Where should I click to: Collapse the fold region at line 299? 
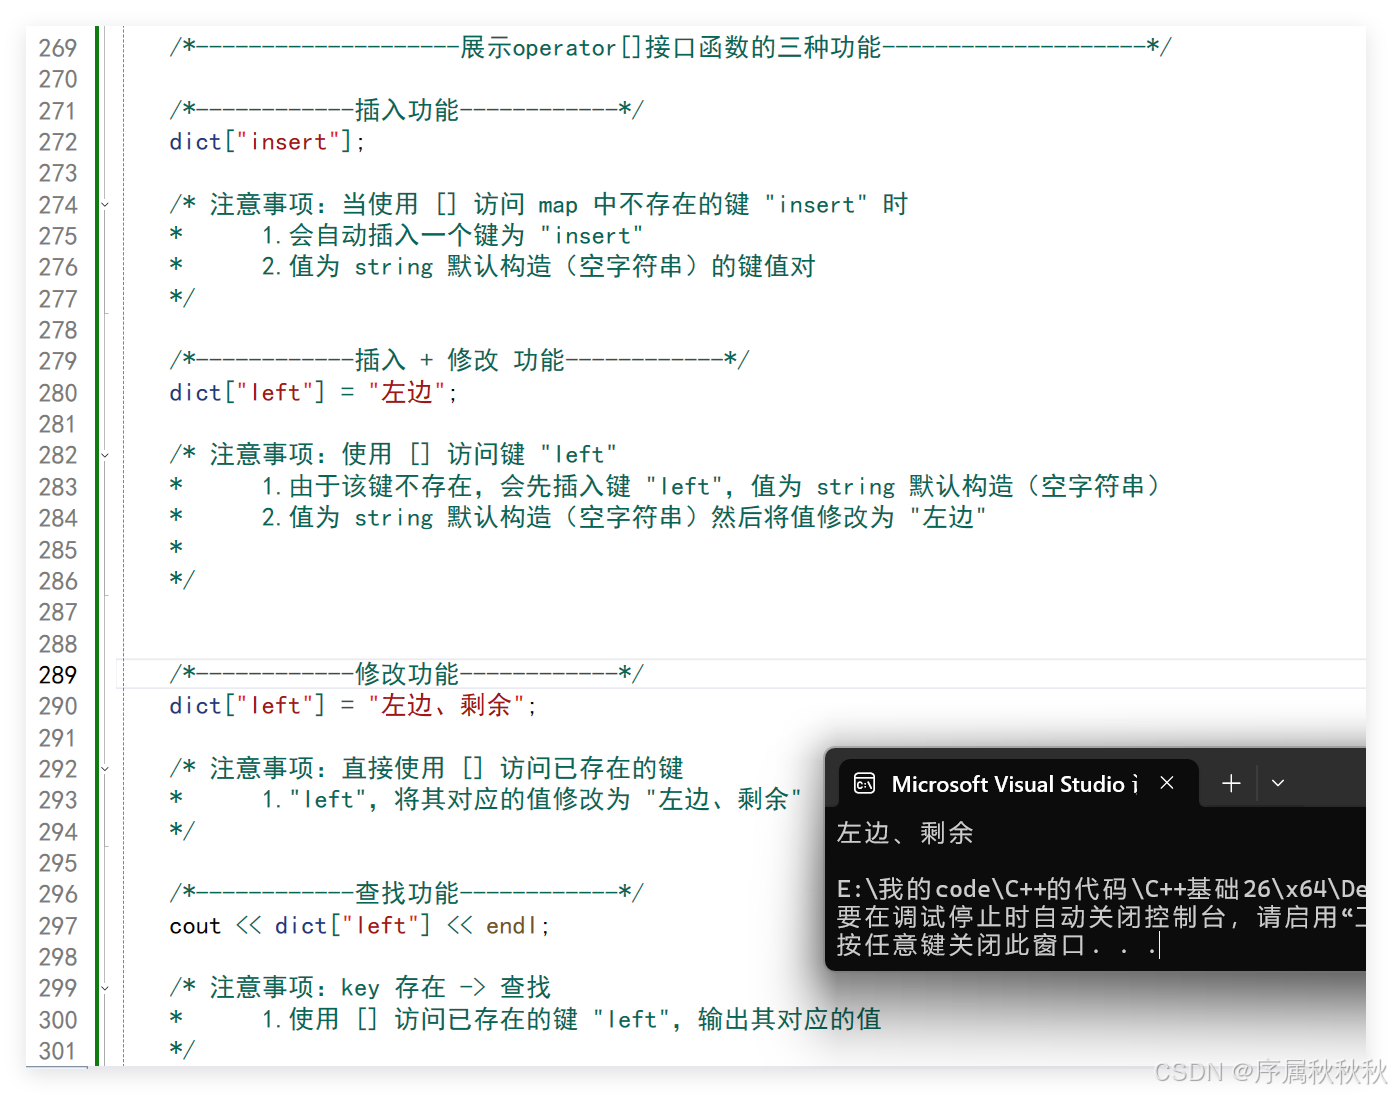click(105, 987)
